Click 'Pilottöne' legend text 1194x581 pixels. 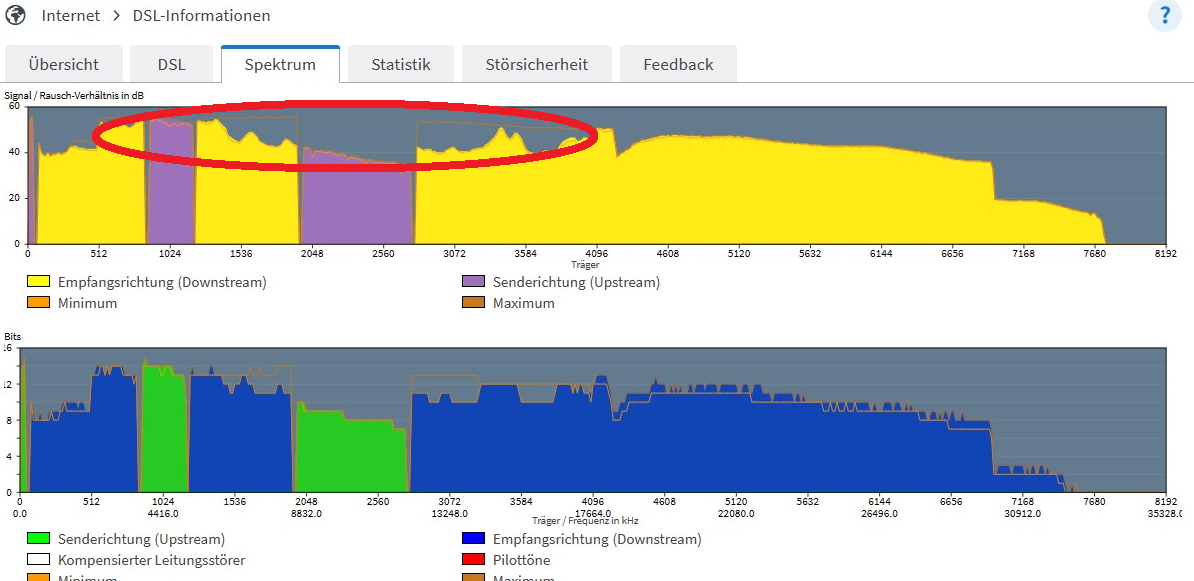522,560
